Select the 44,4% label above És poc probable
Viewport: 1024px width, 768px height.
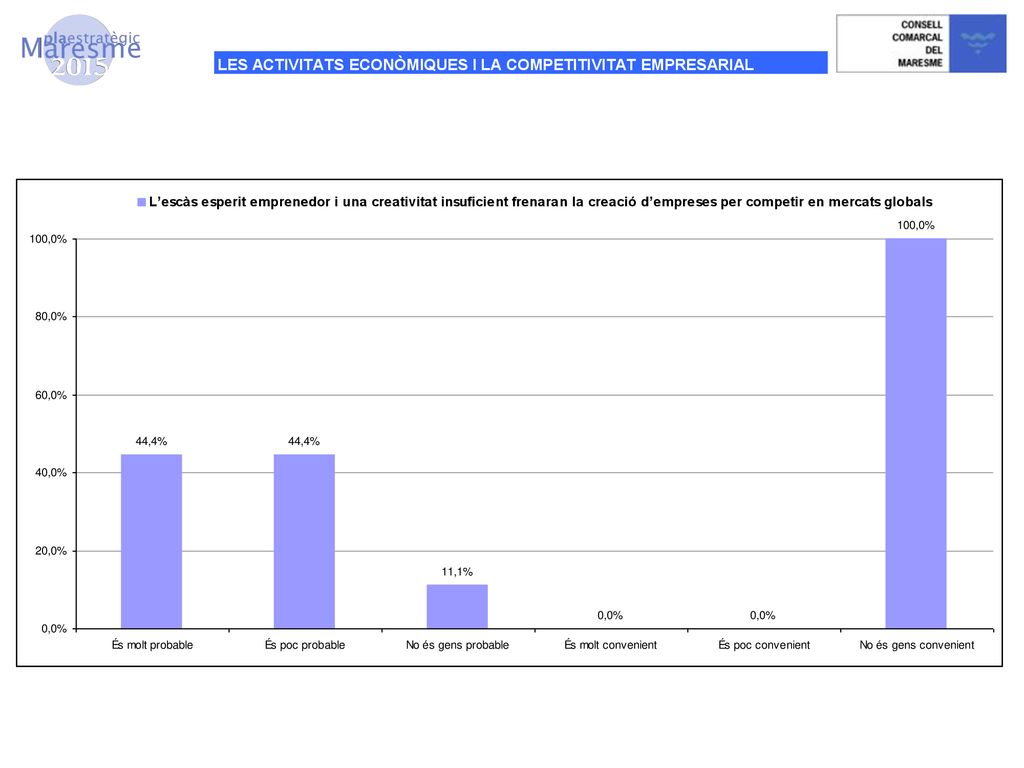coord(304,441)
